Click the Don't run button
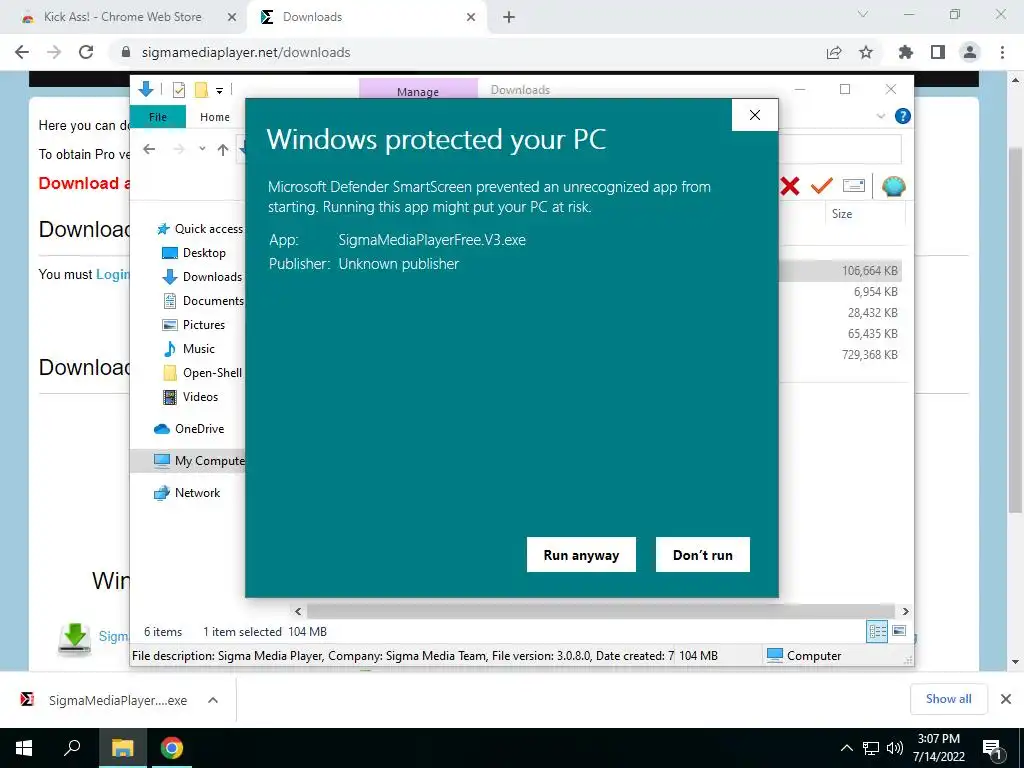Screen dimensions: 1024x768 pos(703,554)
